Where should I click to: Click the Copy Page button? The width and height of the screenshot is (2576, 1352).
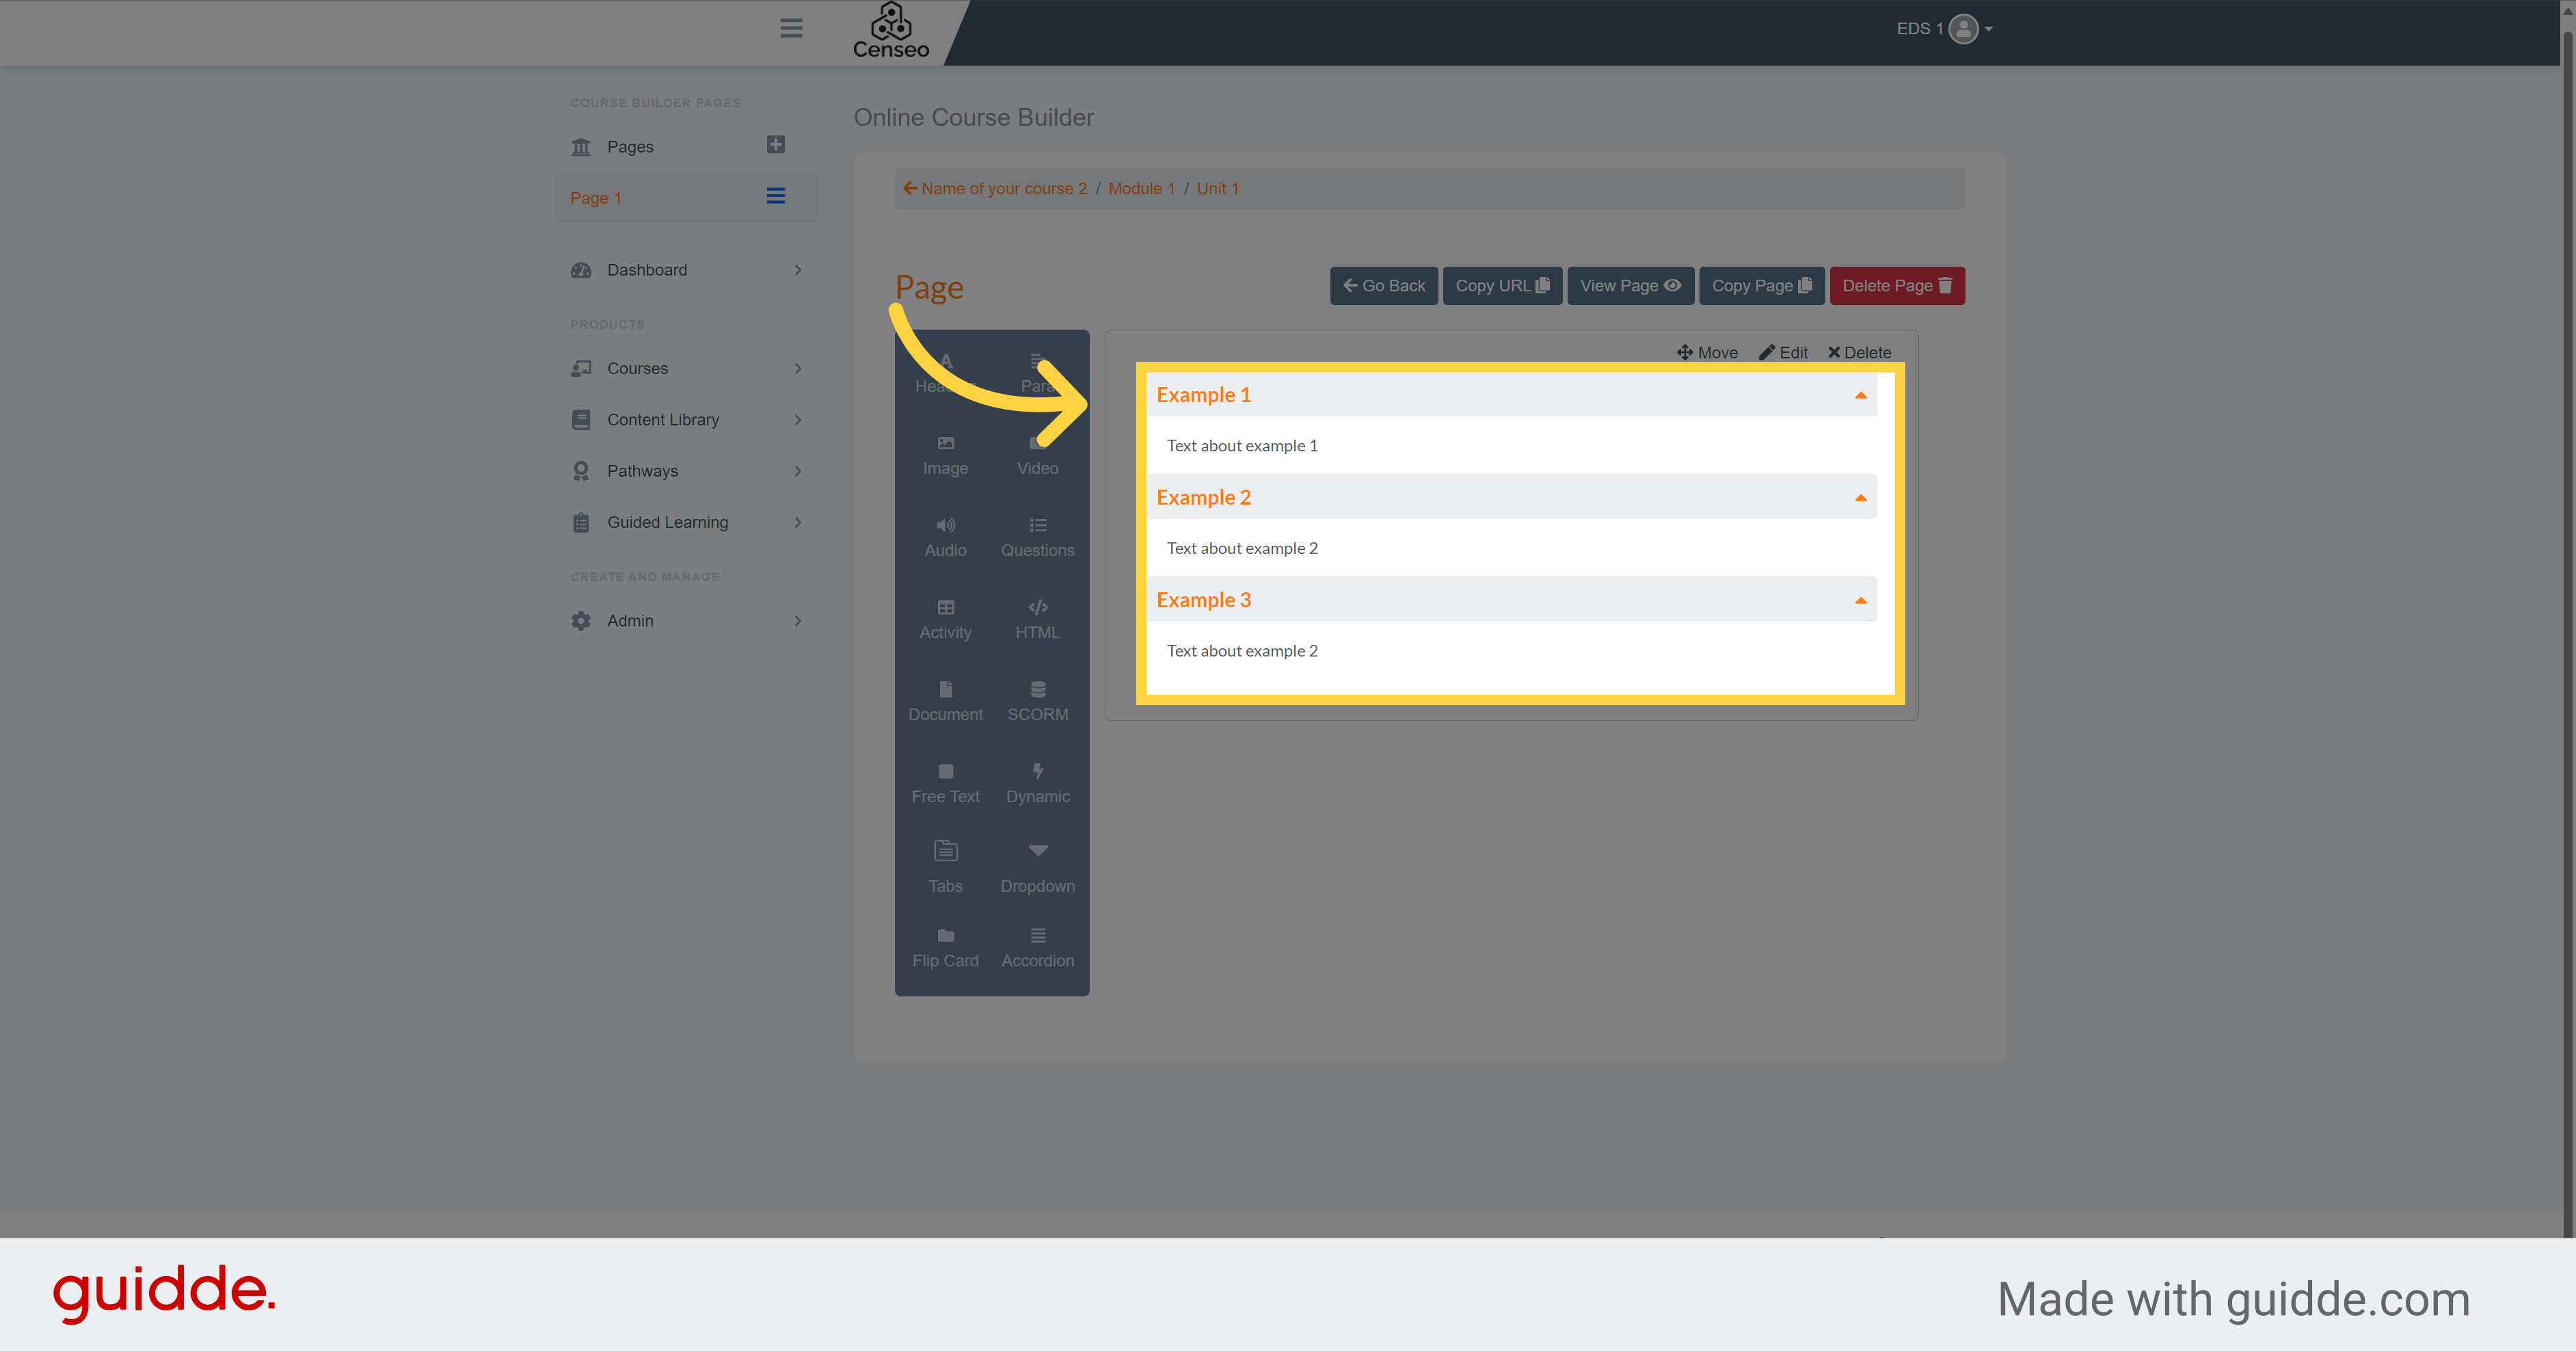click(x=1761, y=286)
